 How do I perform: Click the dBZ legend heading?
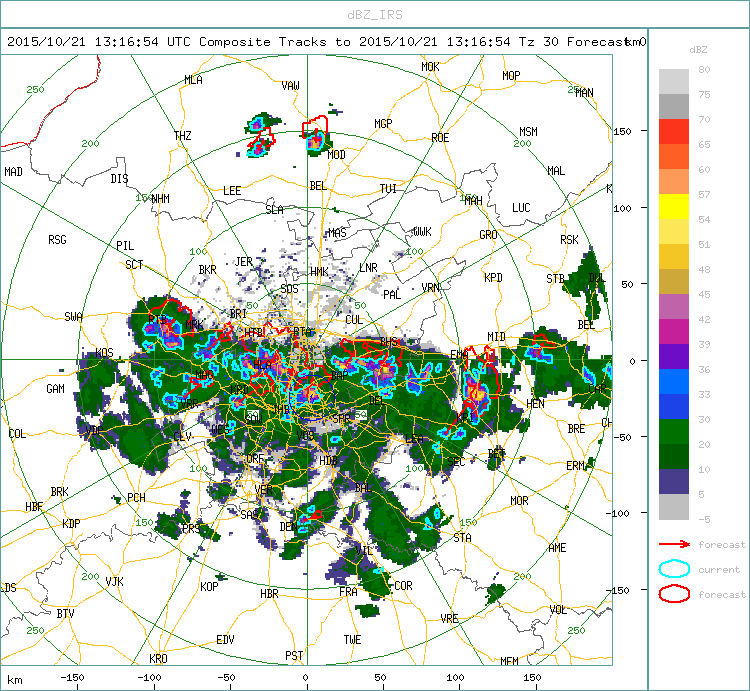point(698,49)
